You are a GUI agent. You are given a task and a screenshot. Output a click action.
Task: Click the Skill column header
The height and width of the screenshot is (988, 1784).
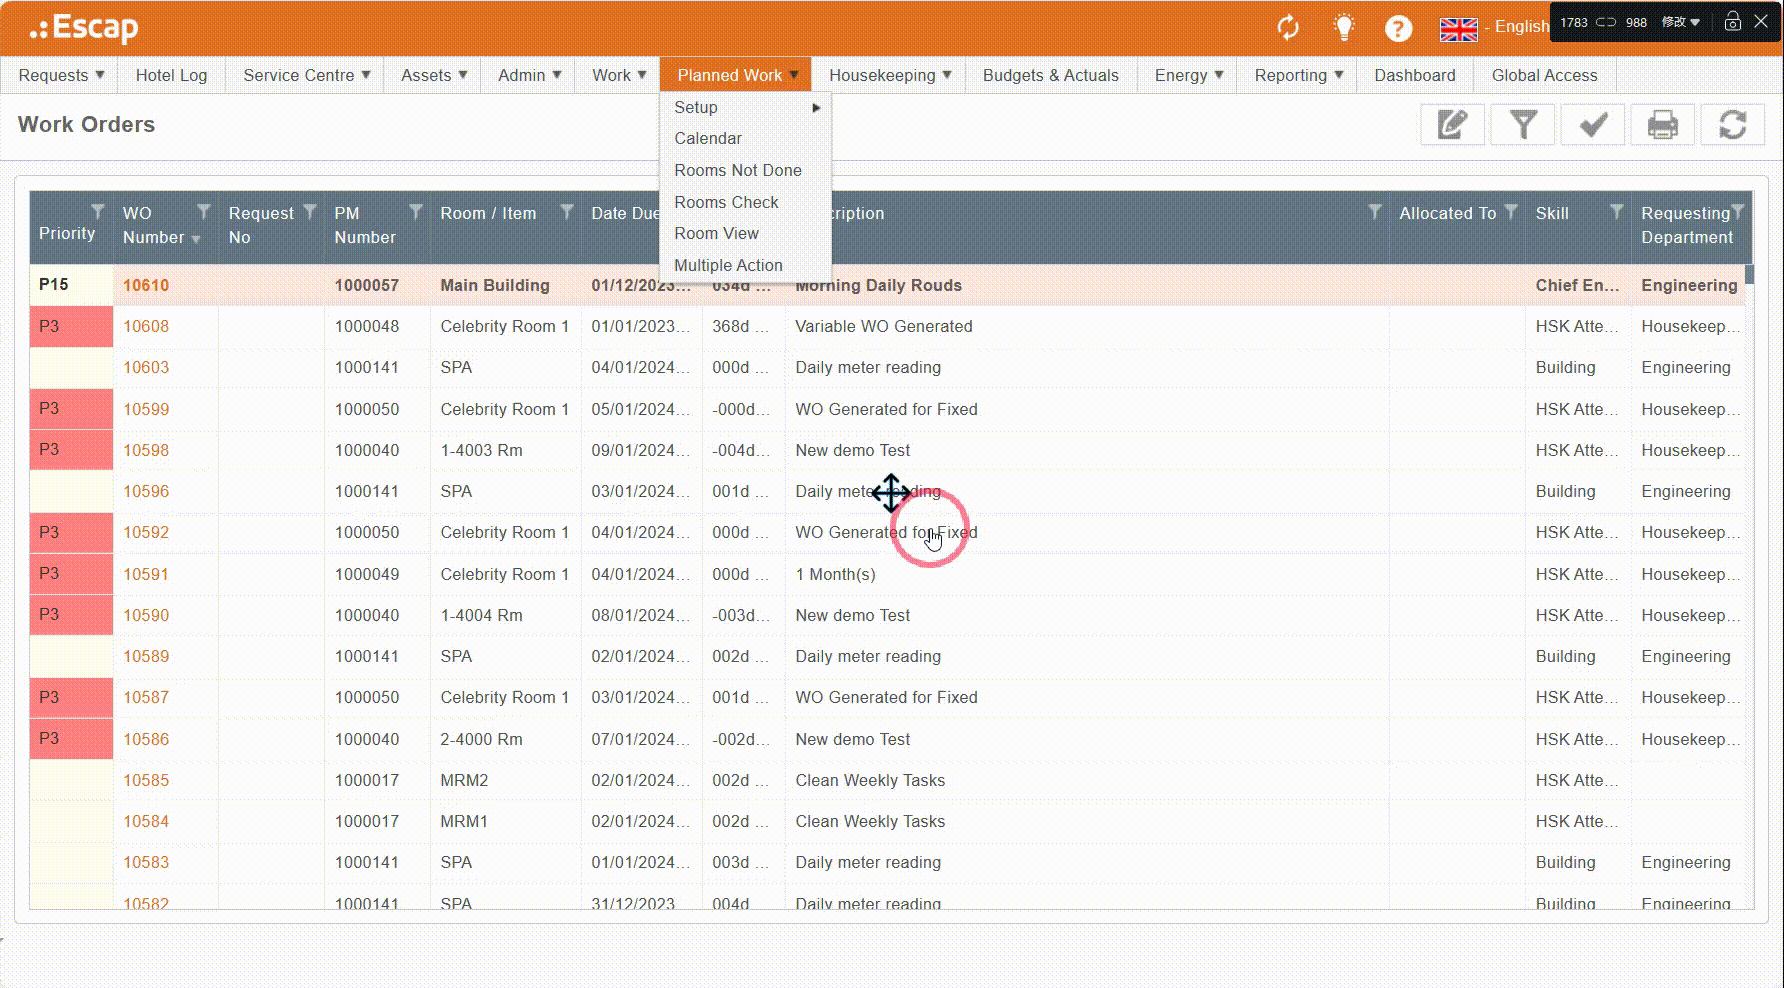coord(1552,213)
